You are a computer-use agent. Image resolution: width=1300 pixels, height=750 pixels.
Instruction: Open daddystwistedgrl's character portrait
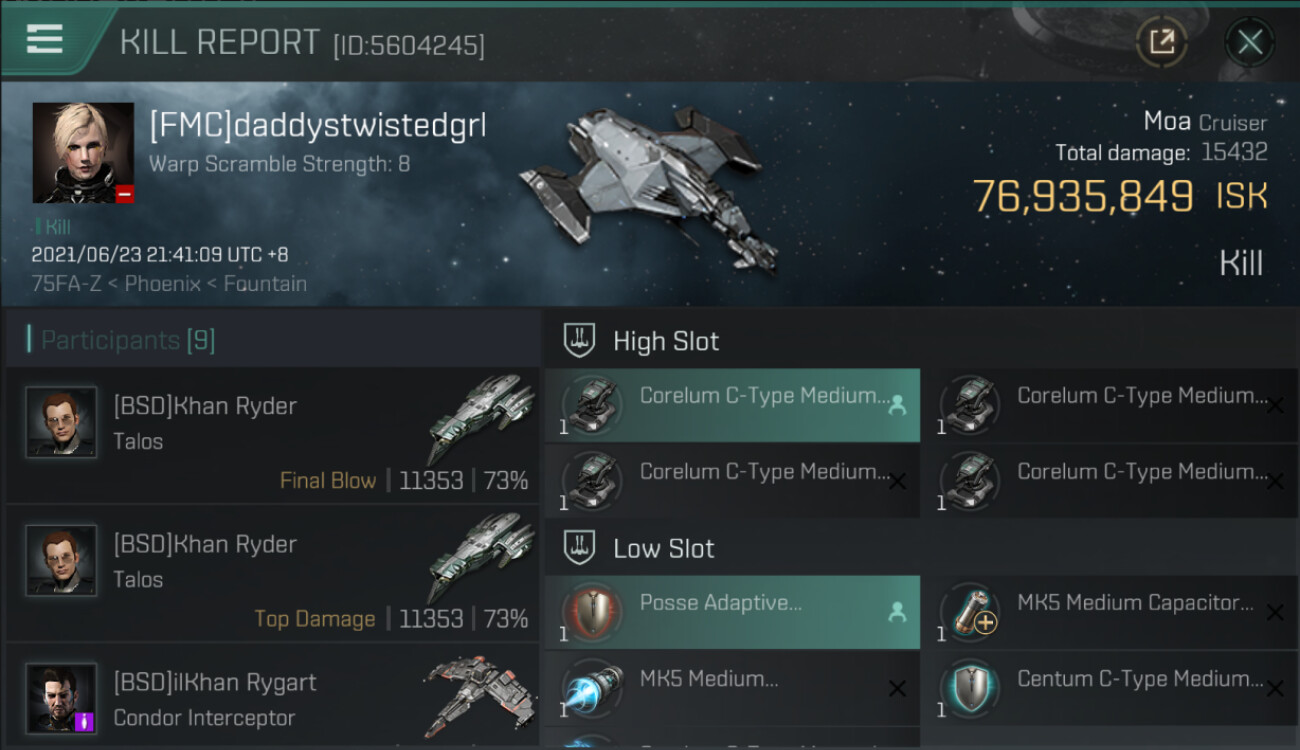[83, 153]
